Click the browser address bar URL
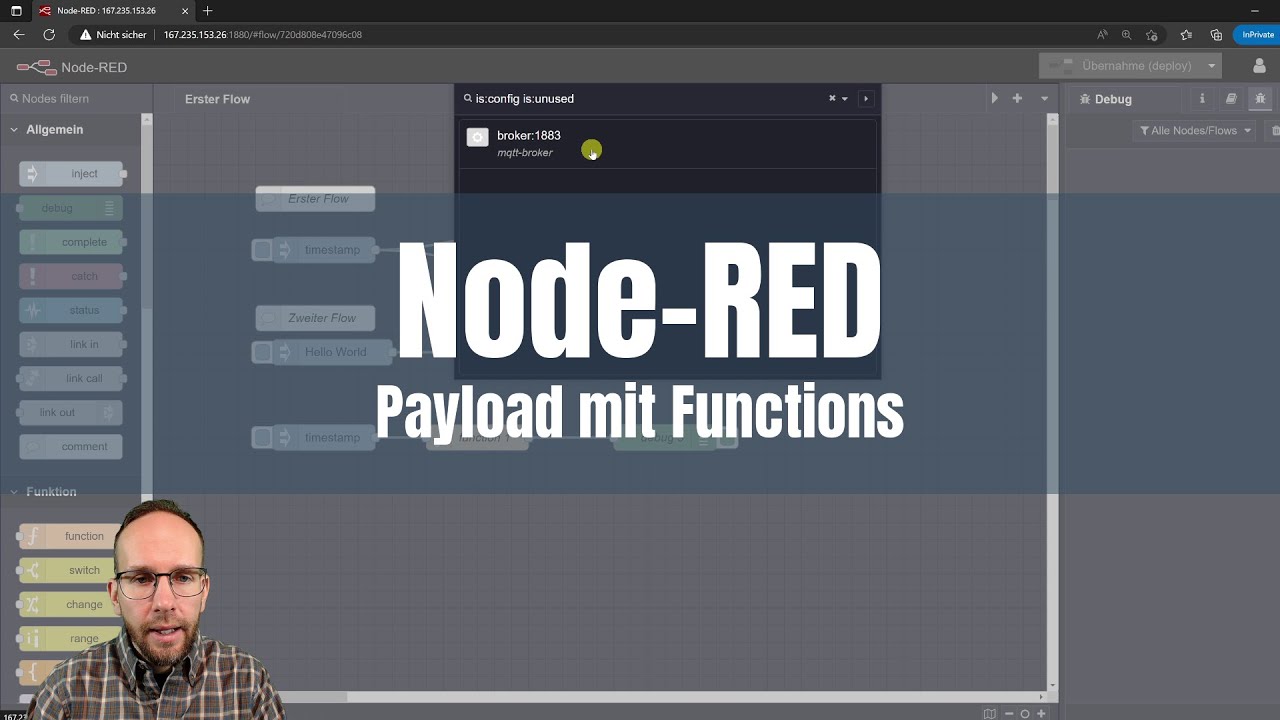 (263, 34)
